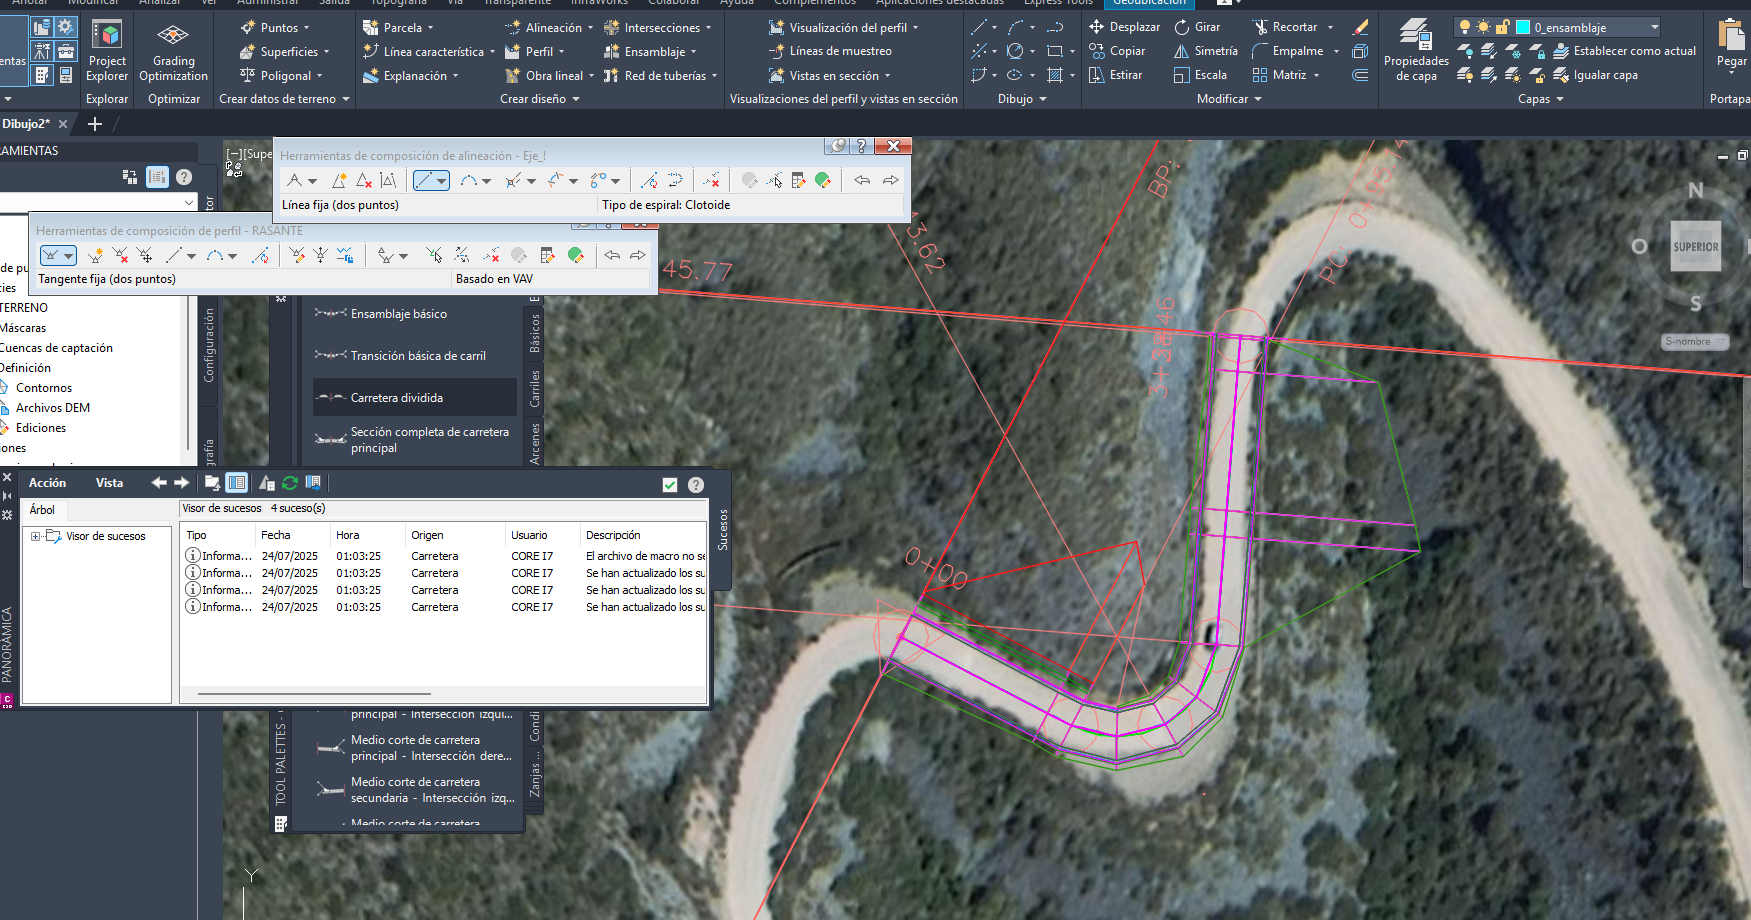
Task: Toggle layer lock icon for 0_ensamblaje
Action: pos(1502,27)
